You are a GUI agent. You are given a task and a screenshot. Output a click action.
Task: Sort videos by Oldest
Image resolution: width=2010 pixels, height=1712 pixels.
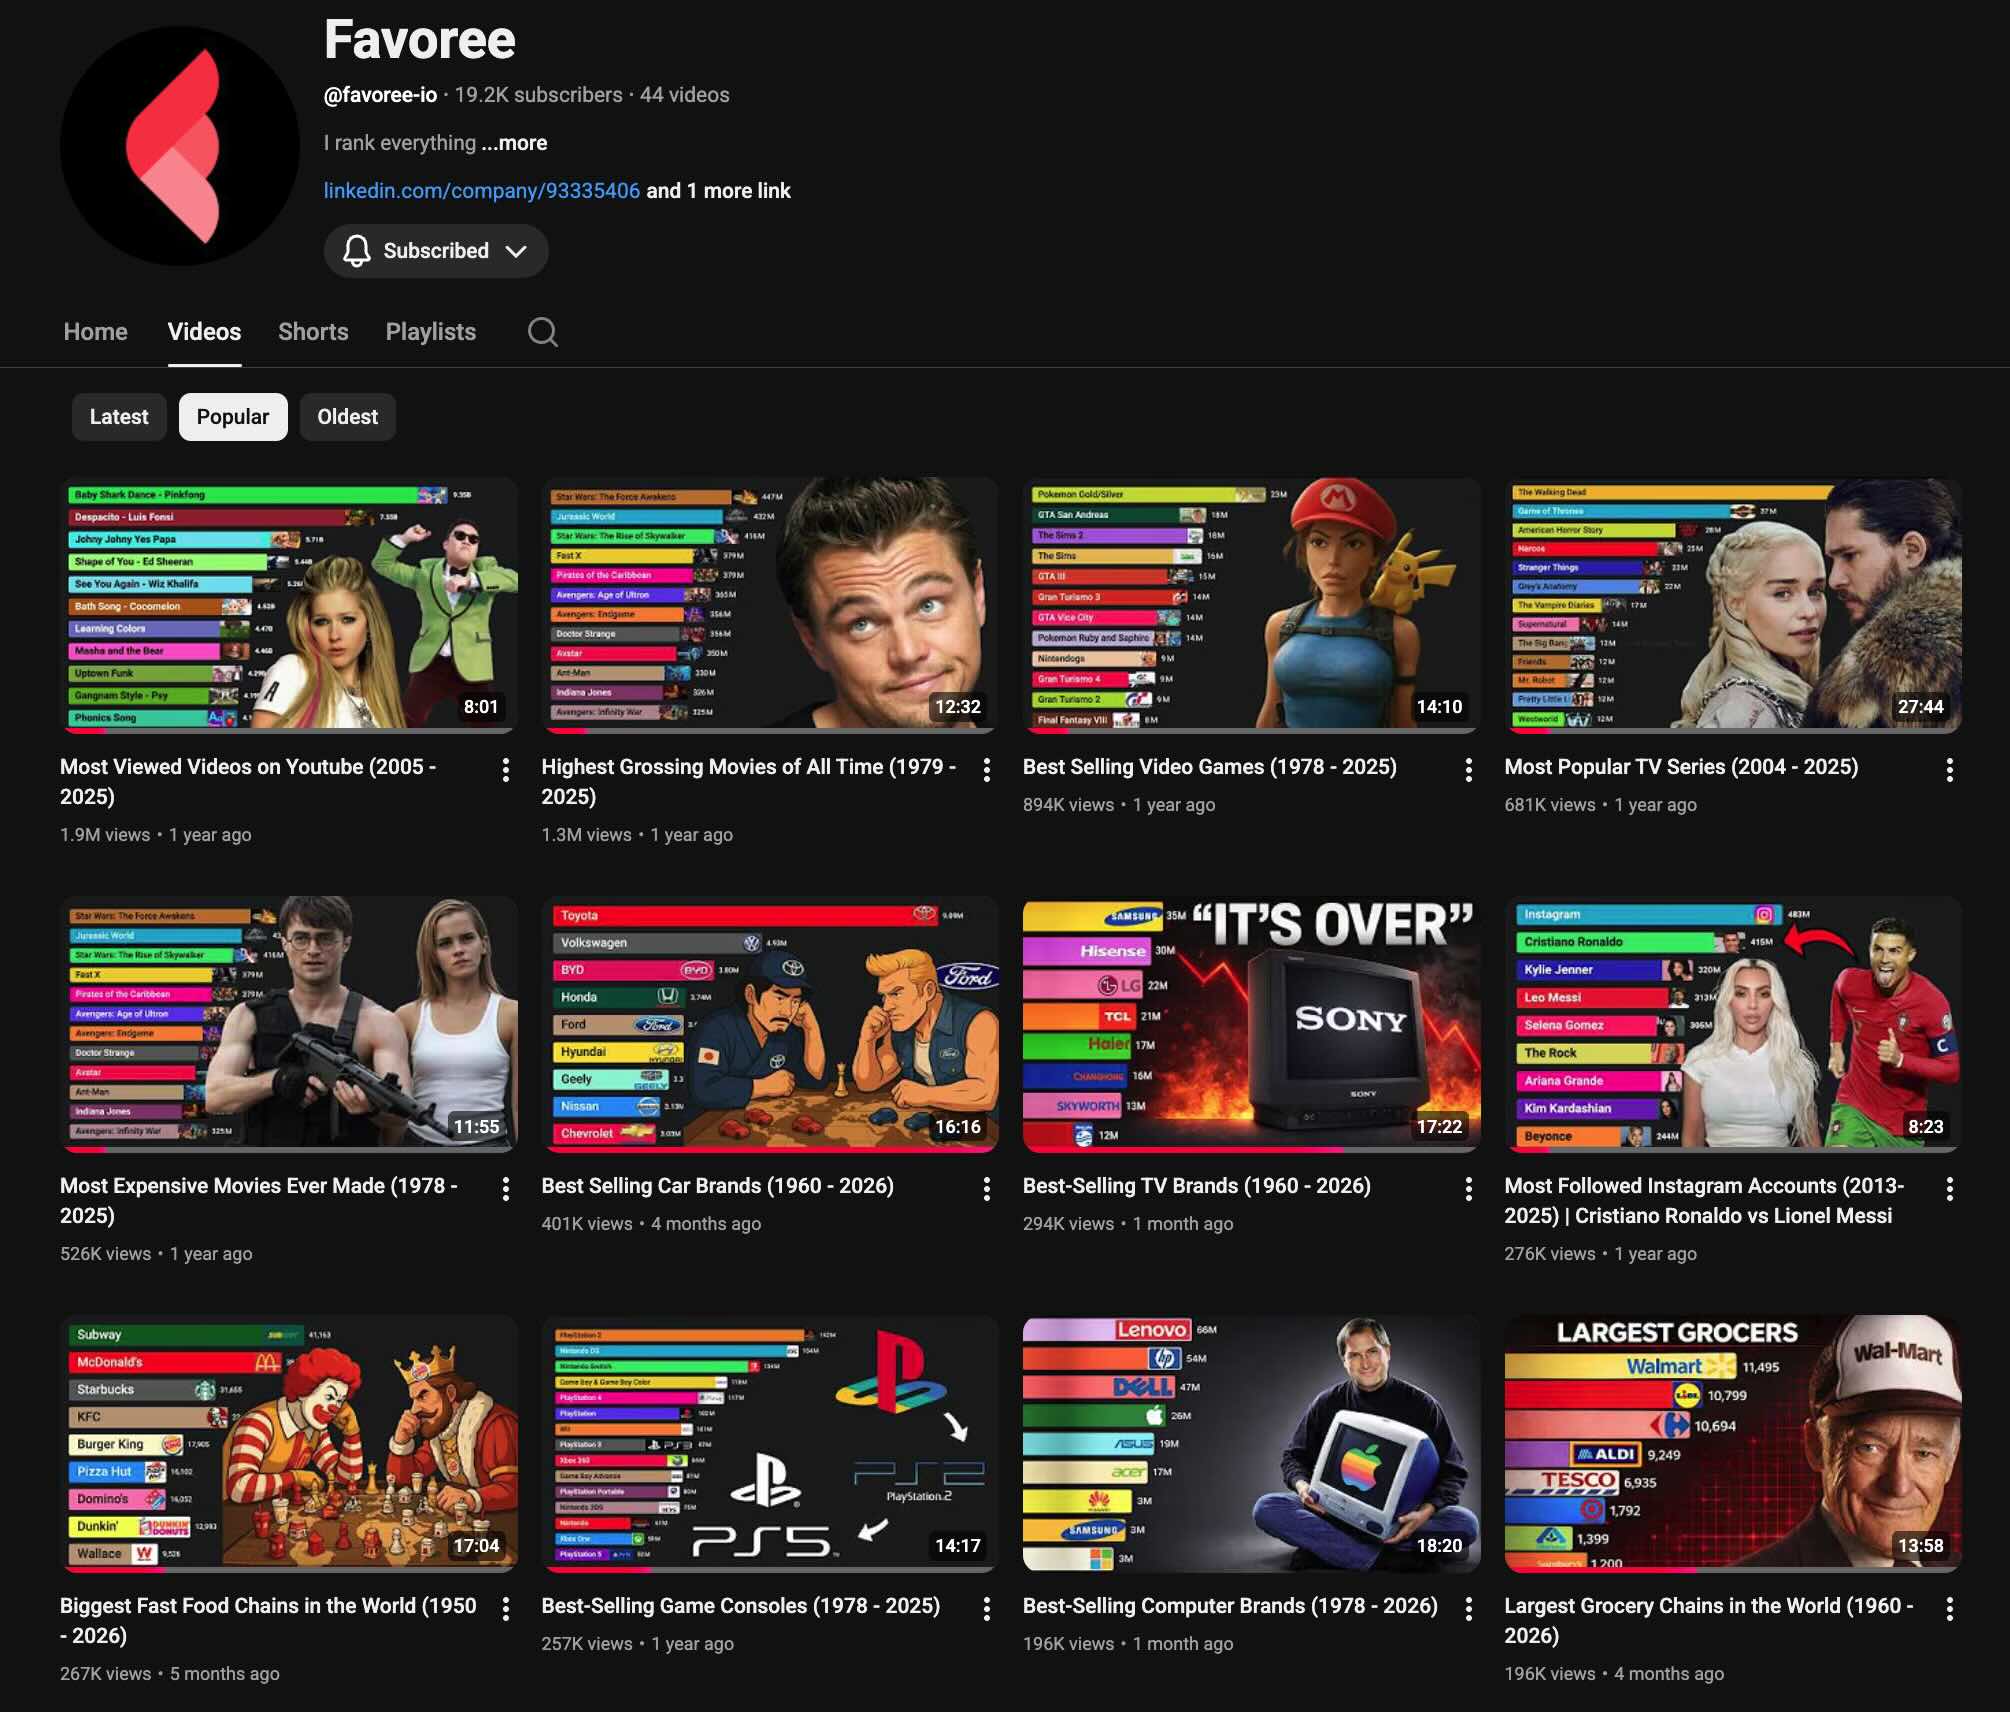pyautogui.click(x=347, y=417)
